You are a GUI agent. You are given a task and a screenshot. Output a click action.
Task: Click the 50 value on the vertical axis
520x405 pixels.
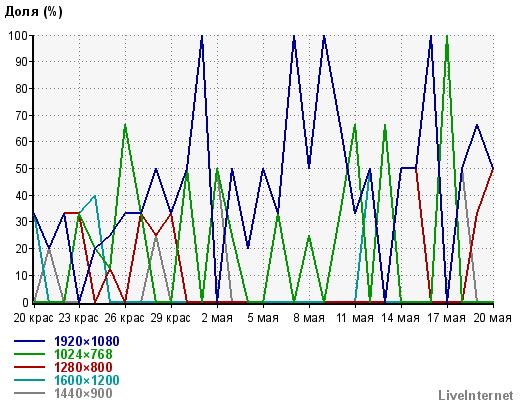22,169
